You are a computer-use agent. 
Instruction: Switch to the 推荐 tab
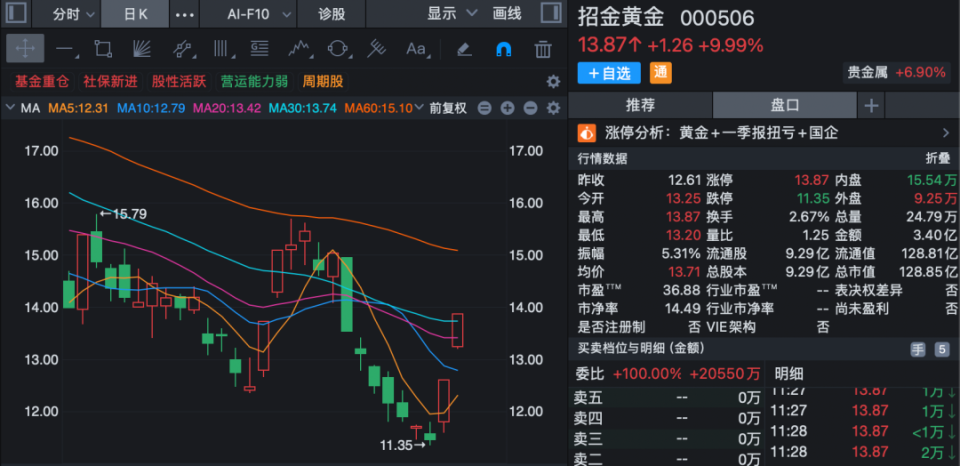(640, 105)
